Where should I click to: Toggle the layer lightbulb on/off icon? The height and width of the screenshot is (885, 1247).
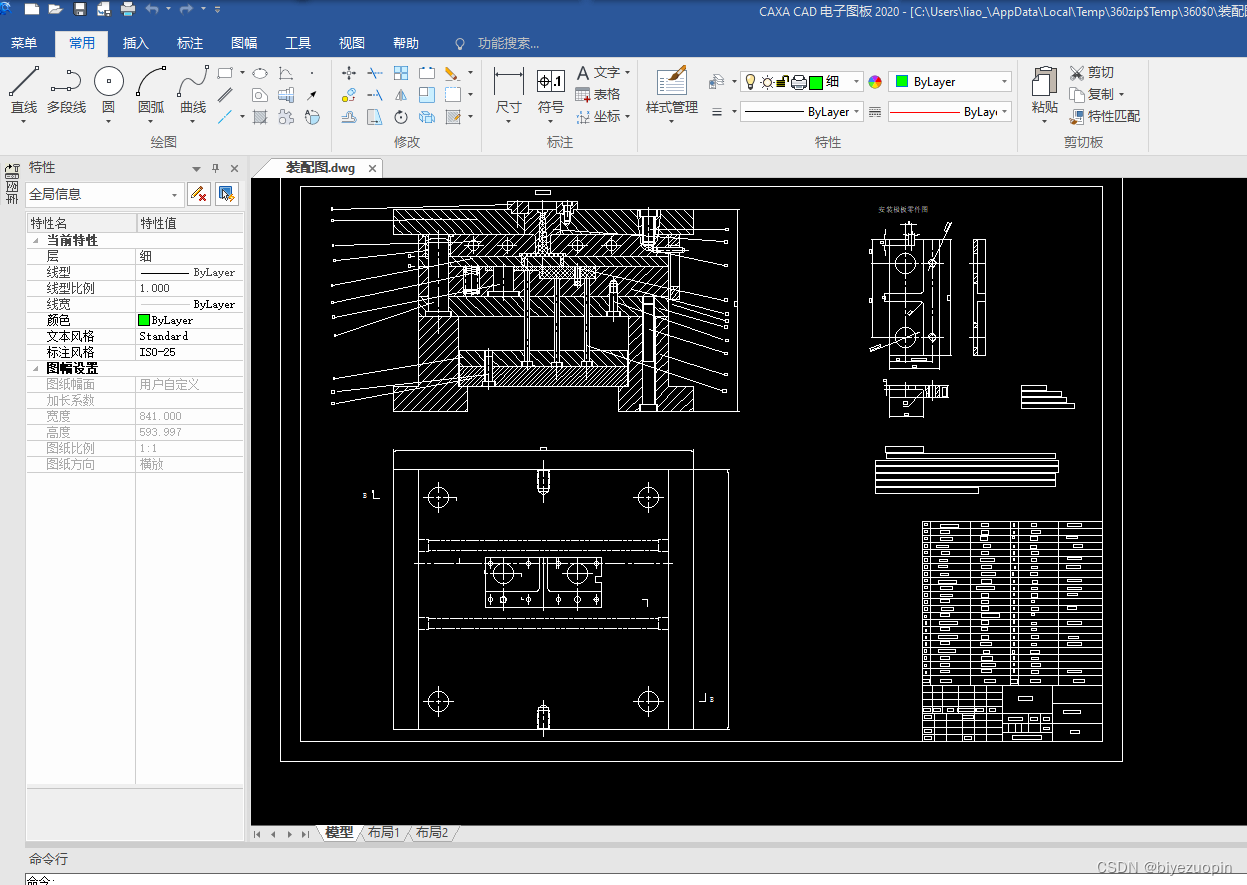coord(751,82)
